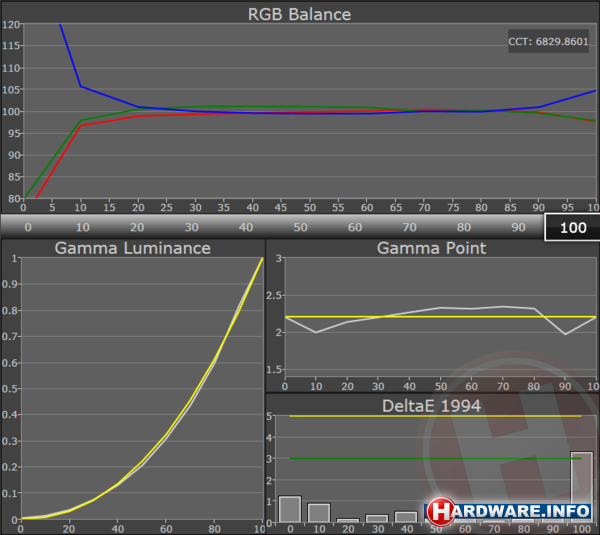Viewport: 600px width, 535px height.
Task: Click the Gamma Point panel title
Action: pos(431,248)
